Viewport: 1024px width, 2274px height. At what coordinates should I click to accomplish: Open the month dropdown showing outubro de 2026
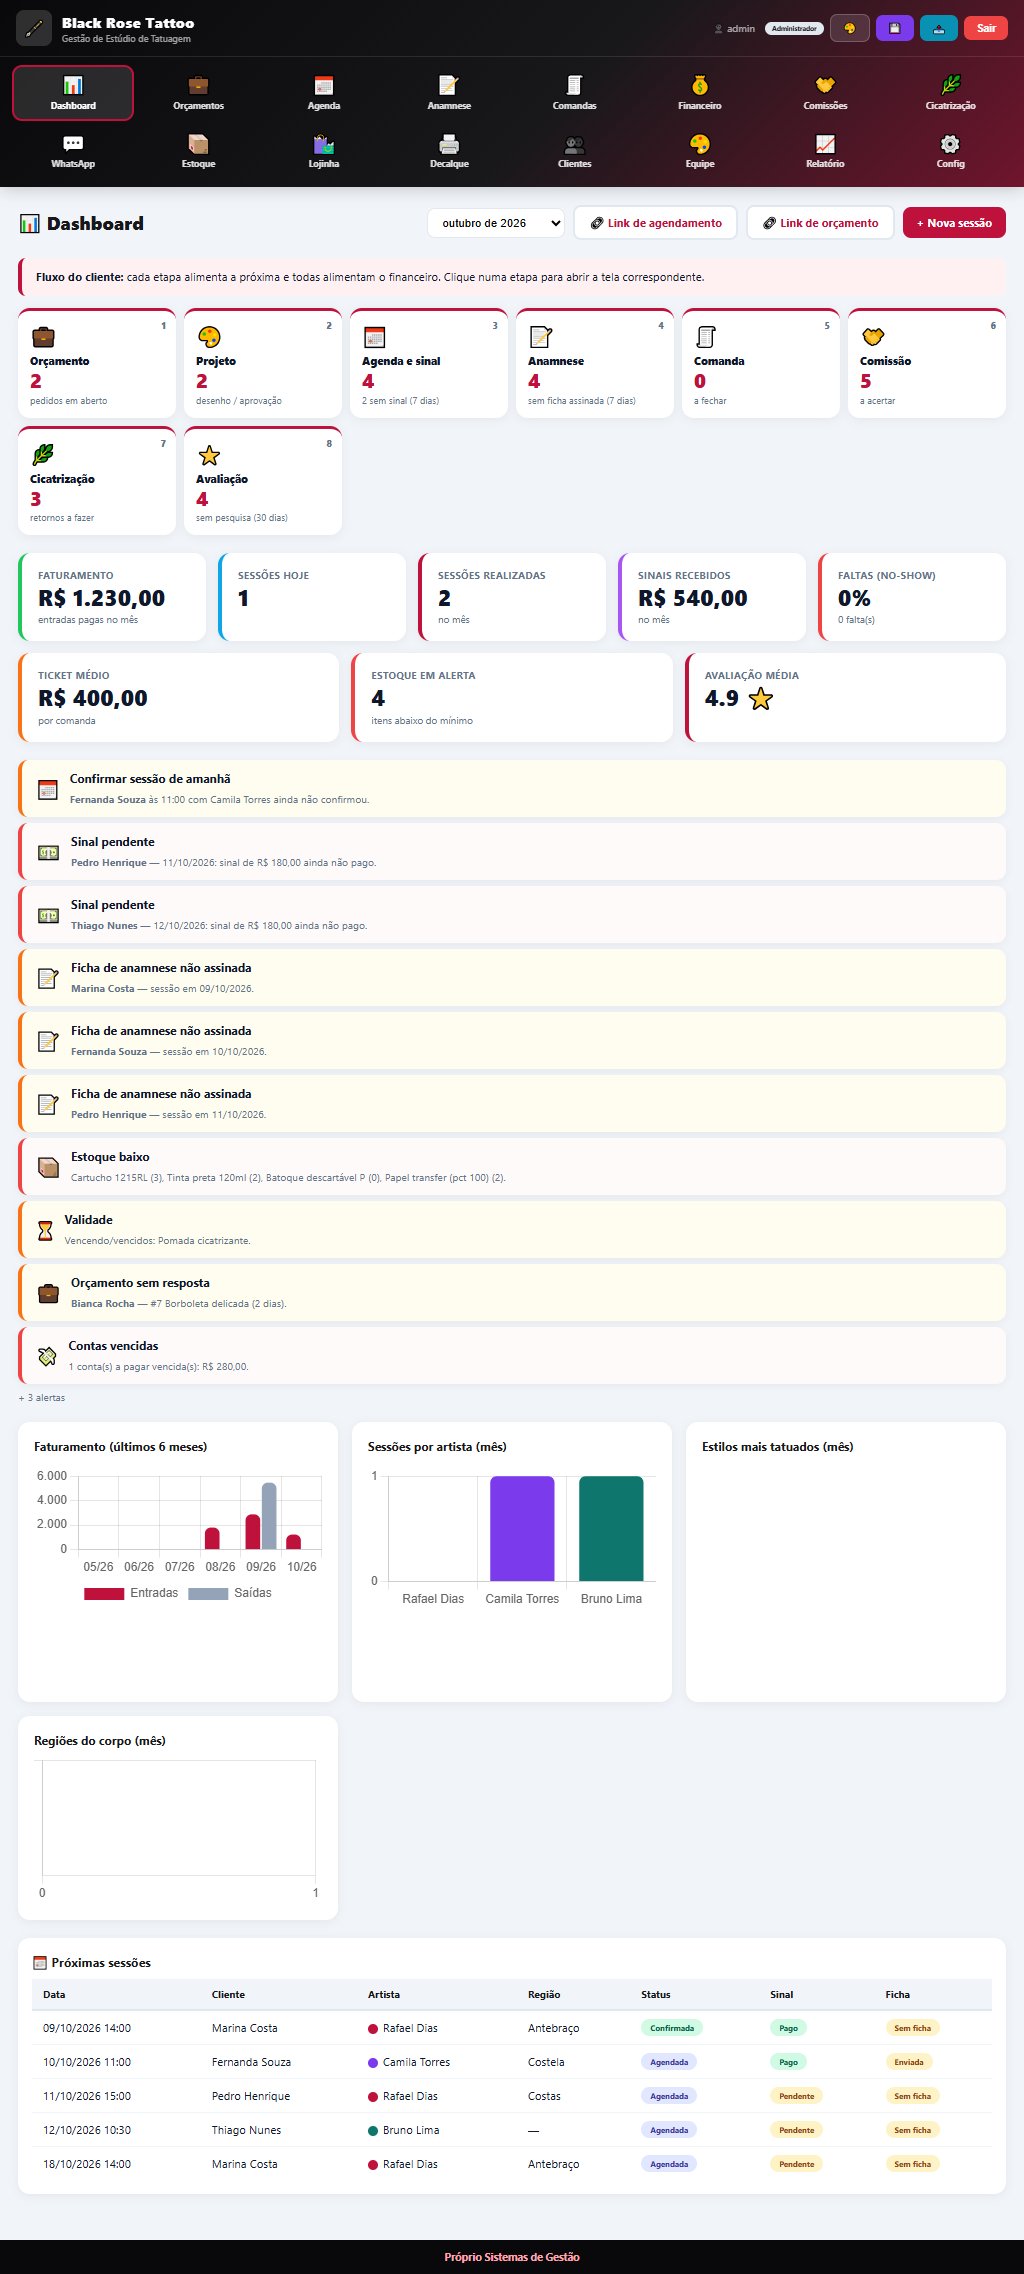pos(496,223)
